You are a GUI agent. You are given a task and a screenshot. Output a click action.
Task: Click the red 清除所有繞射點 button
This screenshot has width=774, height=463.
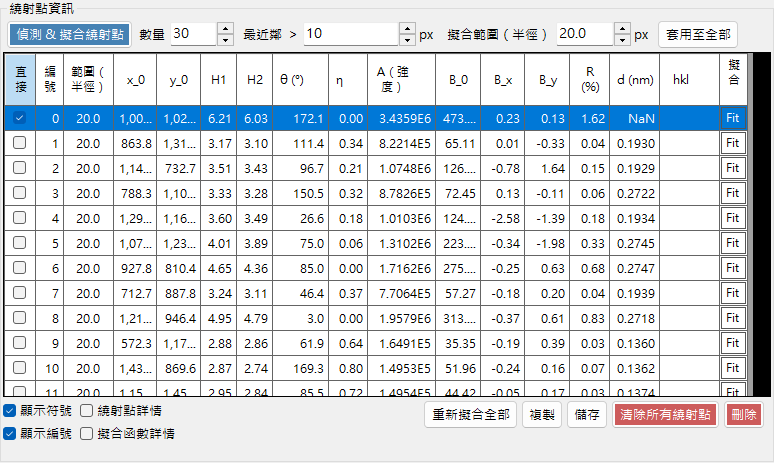click(x=665, y=415)
